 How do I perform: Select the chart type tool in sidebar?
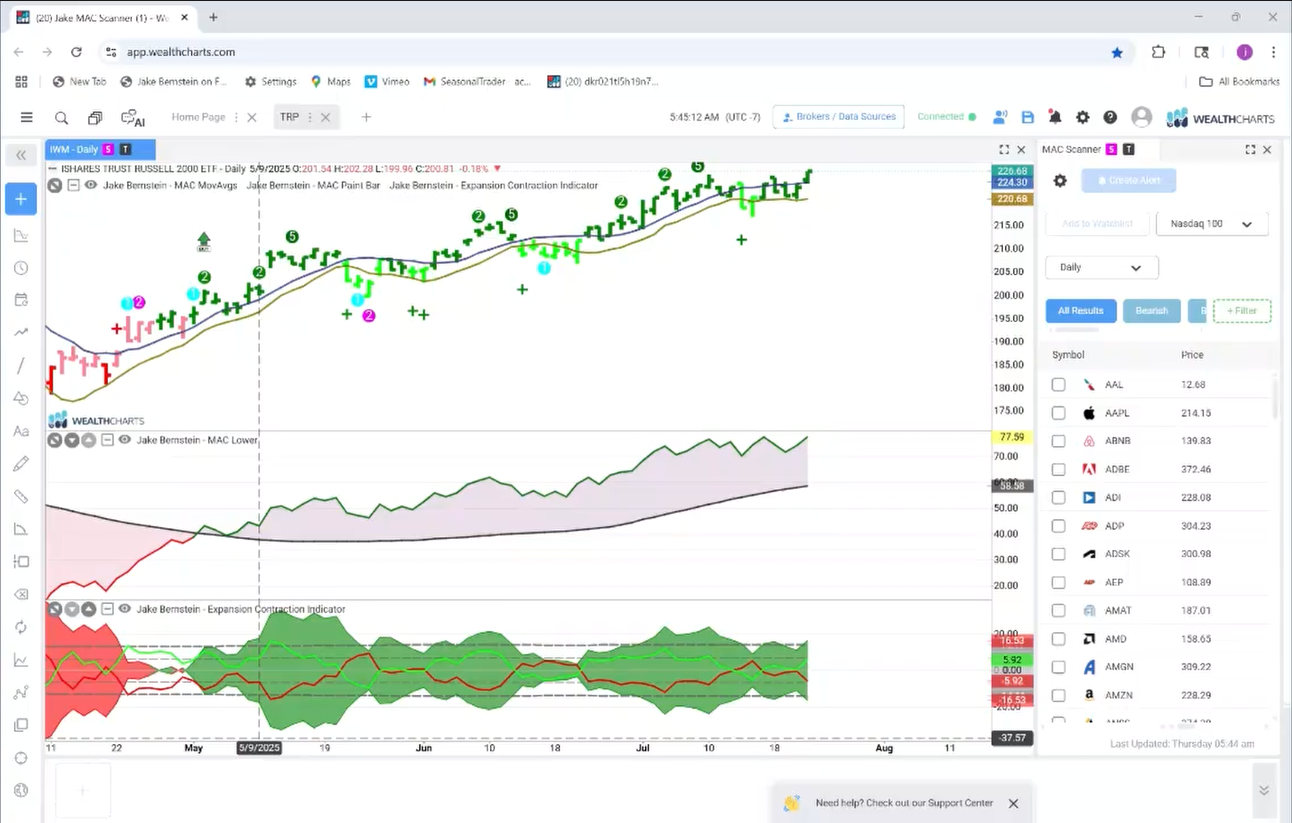tap(21, 236)
